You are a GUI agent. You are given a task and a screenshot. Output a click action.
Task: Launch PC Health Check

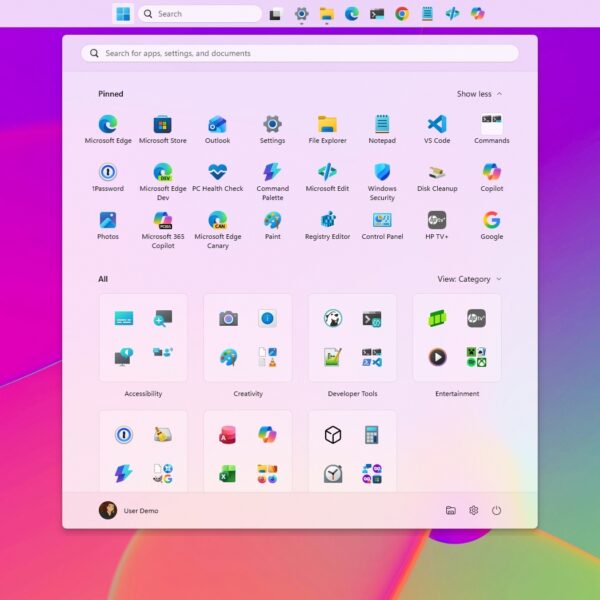217,178
